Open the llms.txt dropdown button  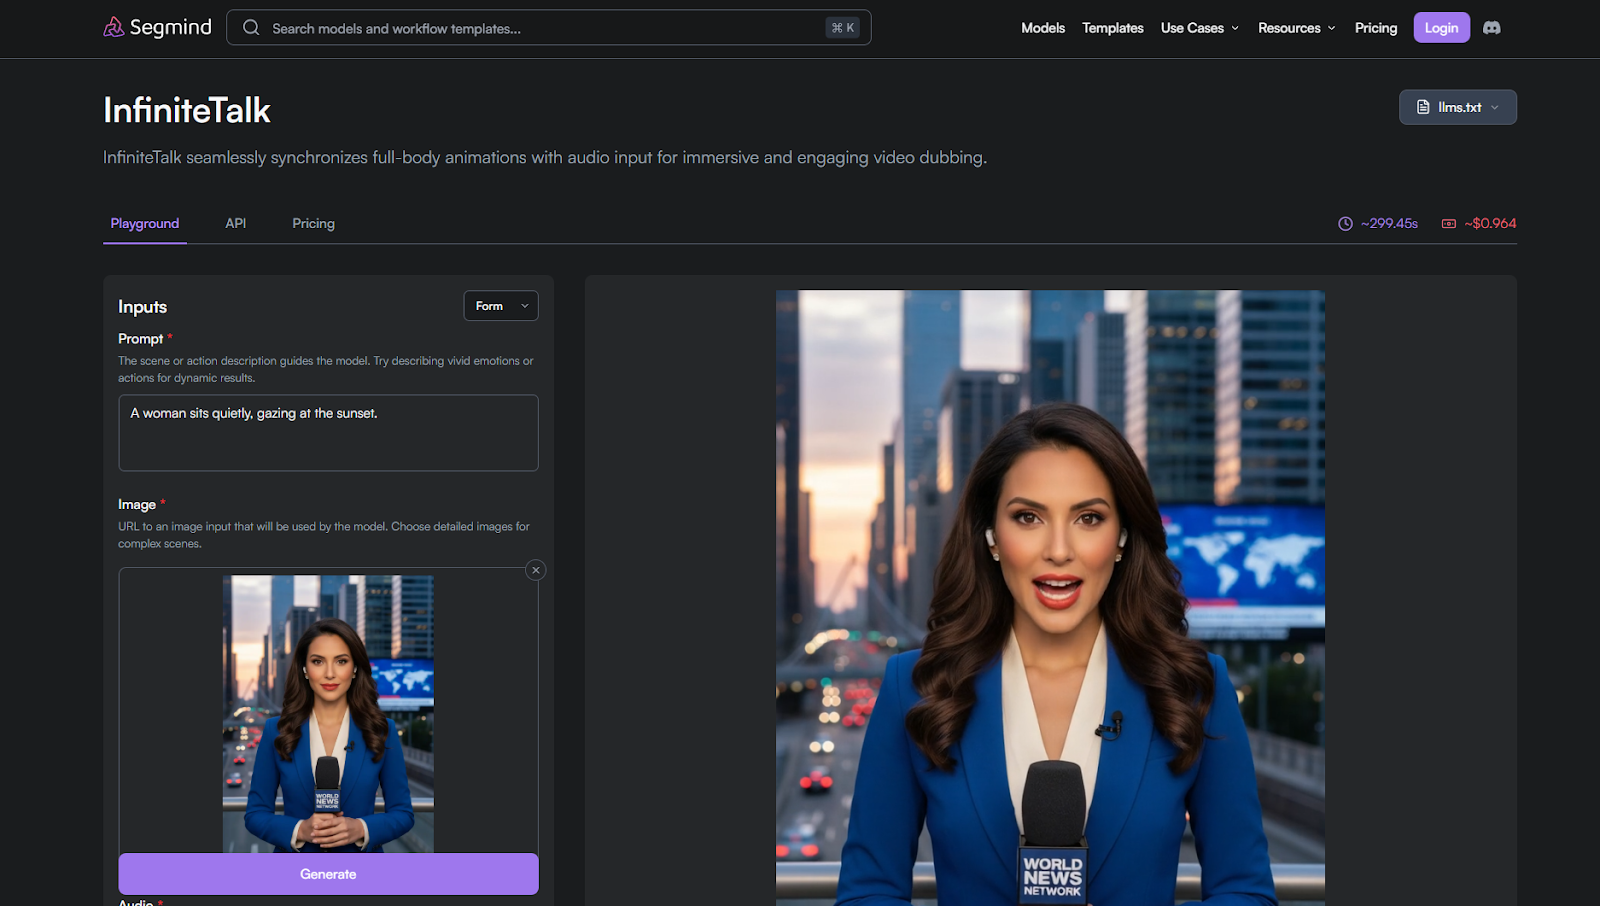(1457, 107)
